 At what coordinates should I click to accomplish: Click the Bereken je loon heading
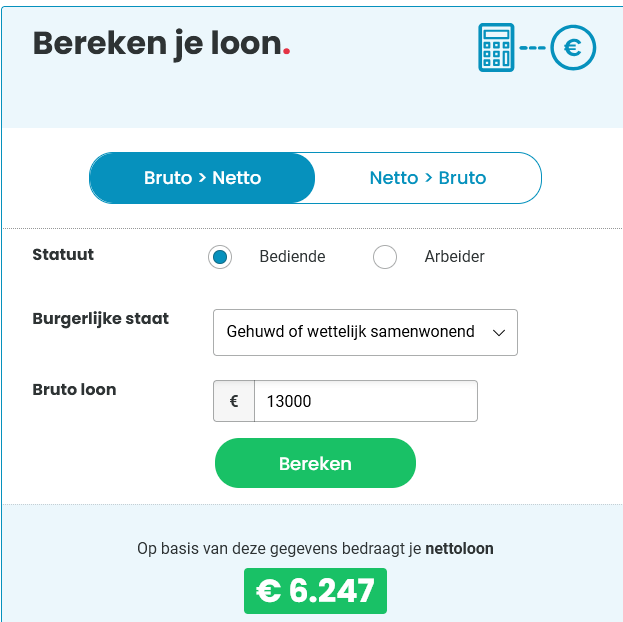tap(161, 44)
